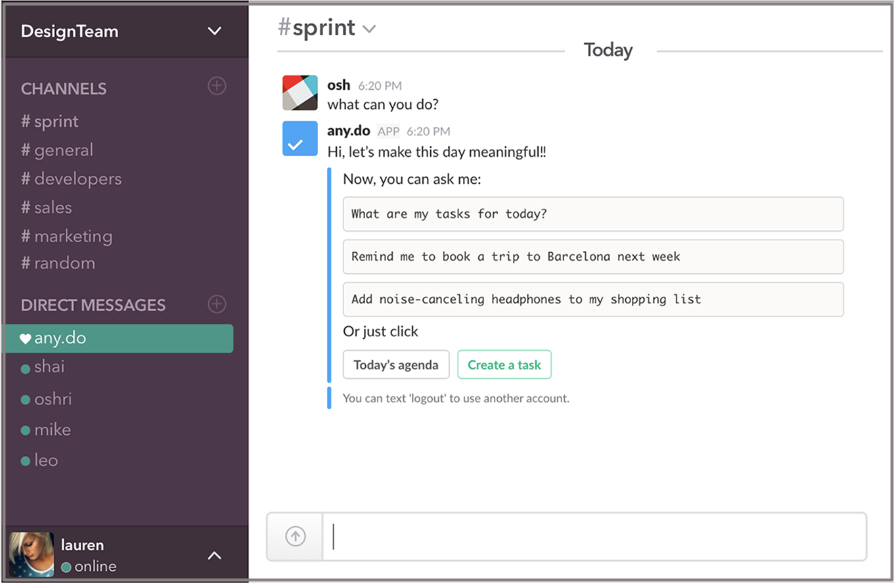Click leo's online status dot
Image resolution: width=894 pixels, height=583 pixels.
25,461
